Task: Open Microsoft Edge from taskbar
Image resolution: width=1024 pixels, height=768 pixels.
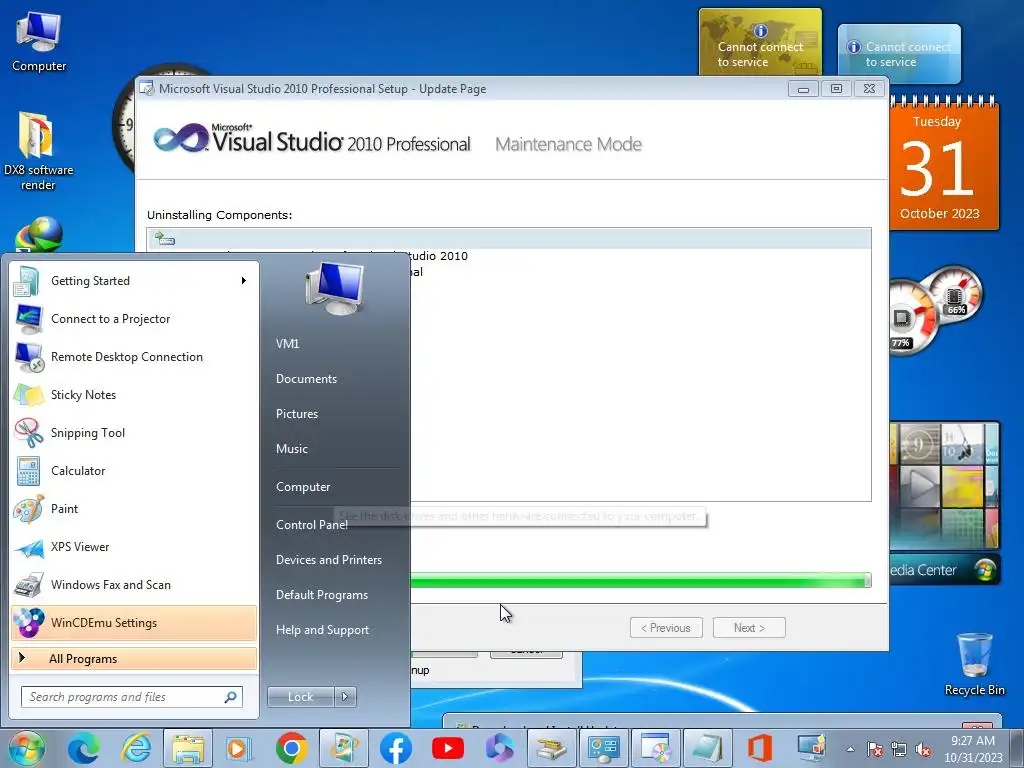Action: (84, 748)
